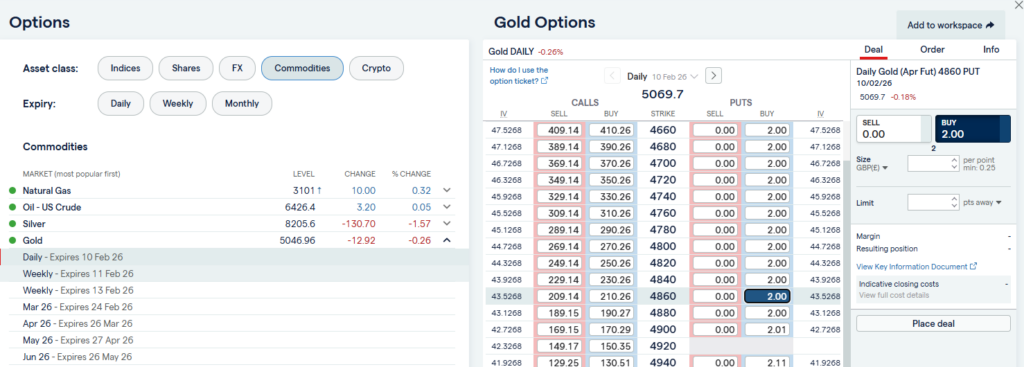Click the external-link icon beside Key Information Document
Viewport: 1024px width, 367px height.
[x=973, y=266]
